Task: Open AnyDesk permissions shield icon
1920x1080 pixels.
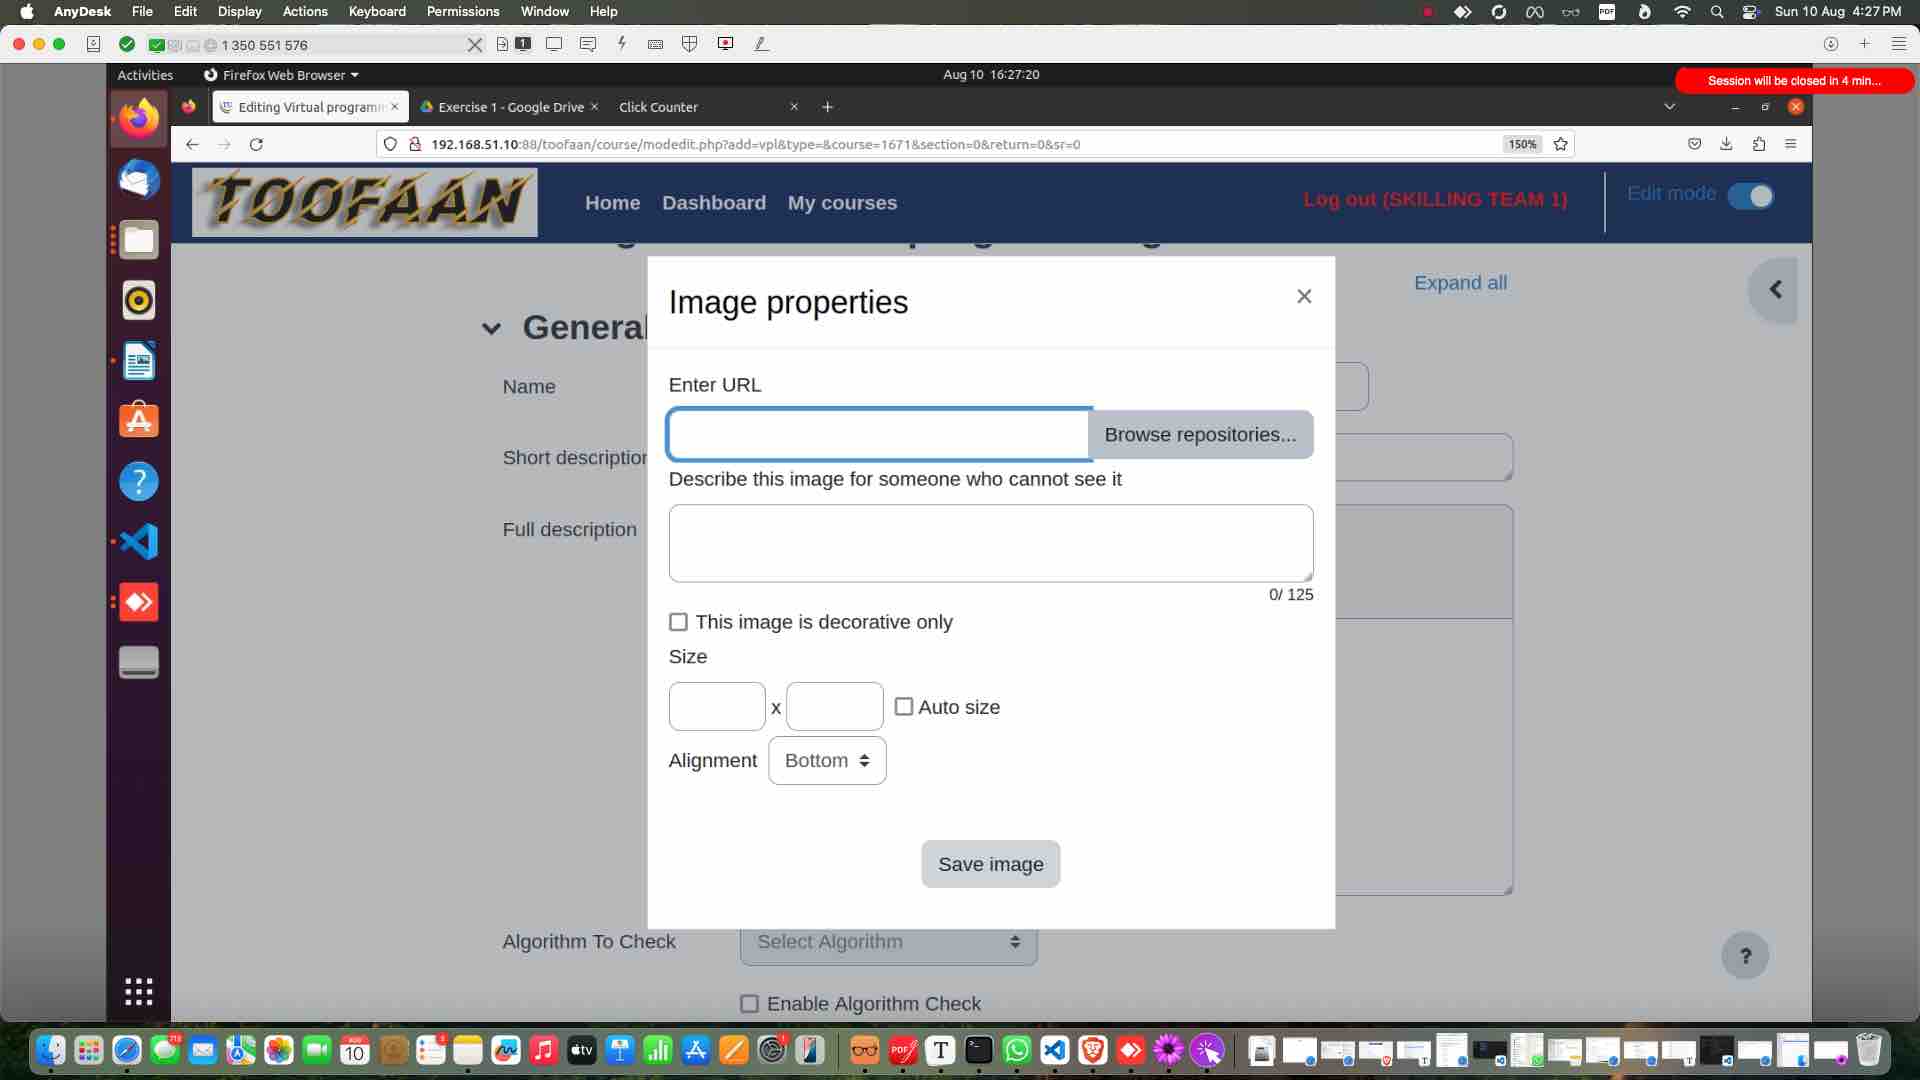Action: click(x=690, y=44)
